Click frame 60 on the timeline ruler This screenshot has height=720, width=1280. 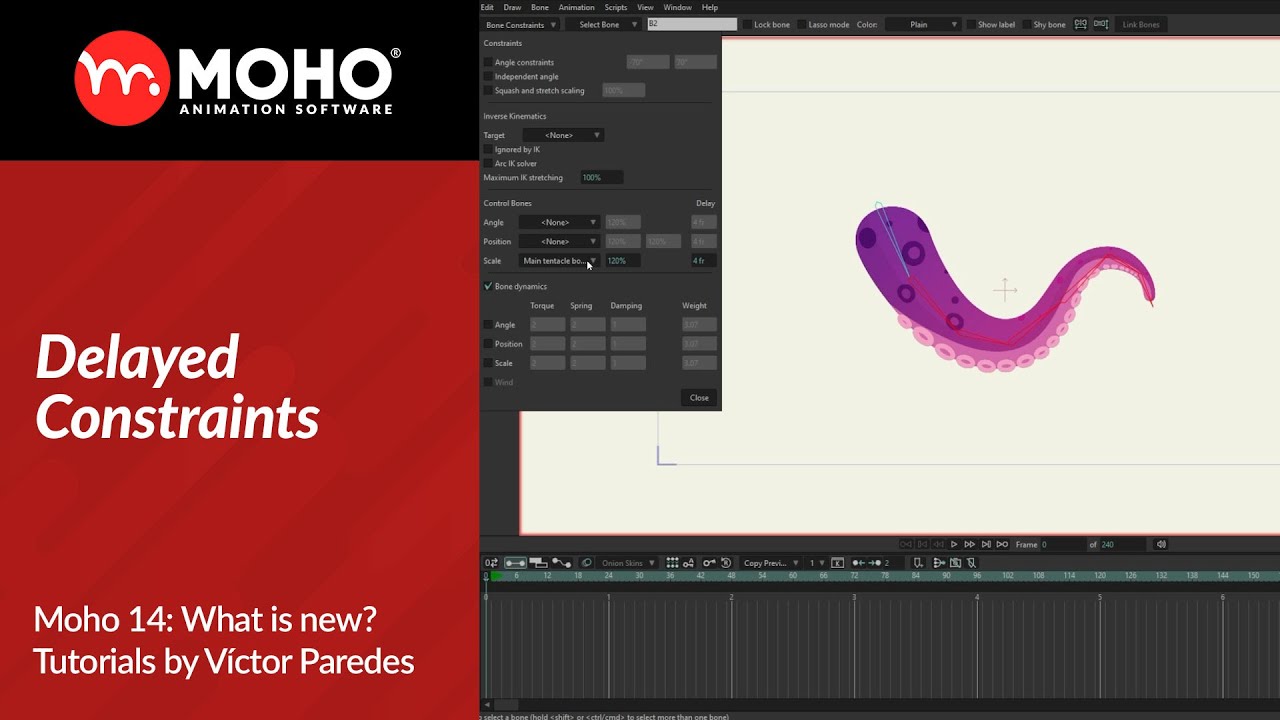pyautogui.click(x=793, y=576)
